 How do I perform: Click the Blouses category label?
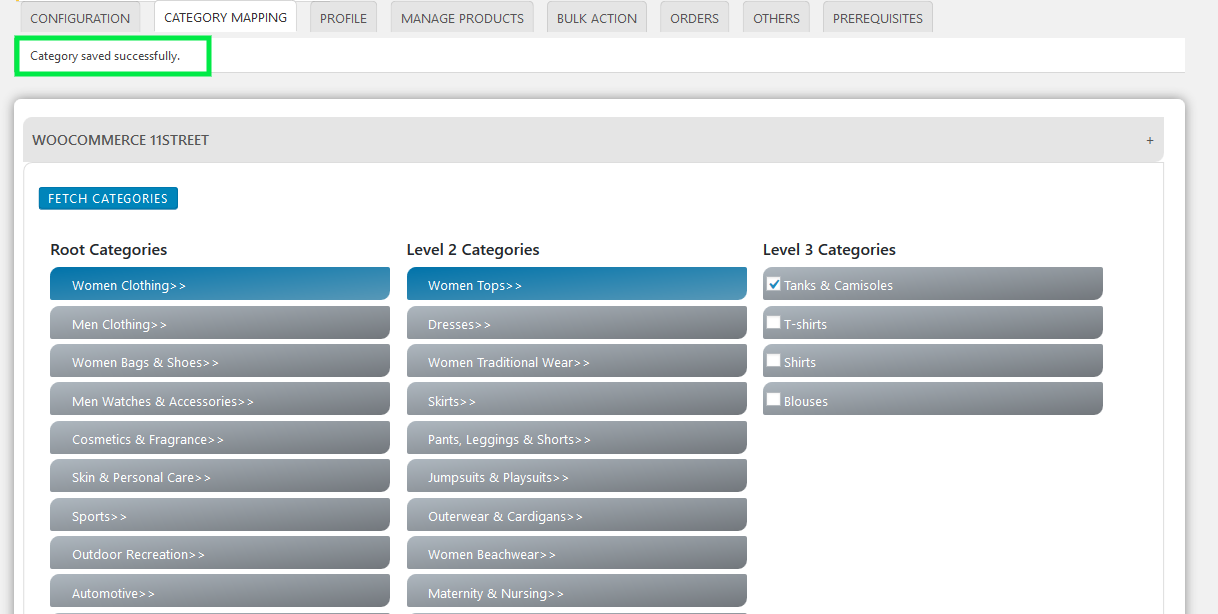[x=806, y=401]
